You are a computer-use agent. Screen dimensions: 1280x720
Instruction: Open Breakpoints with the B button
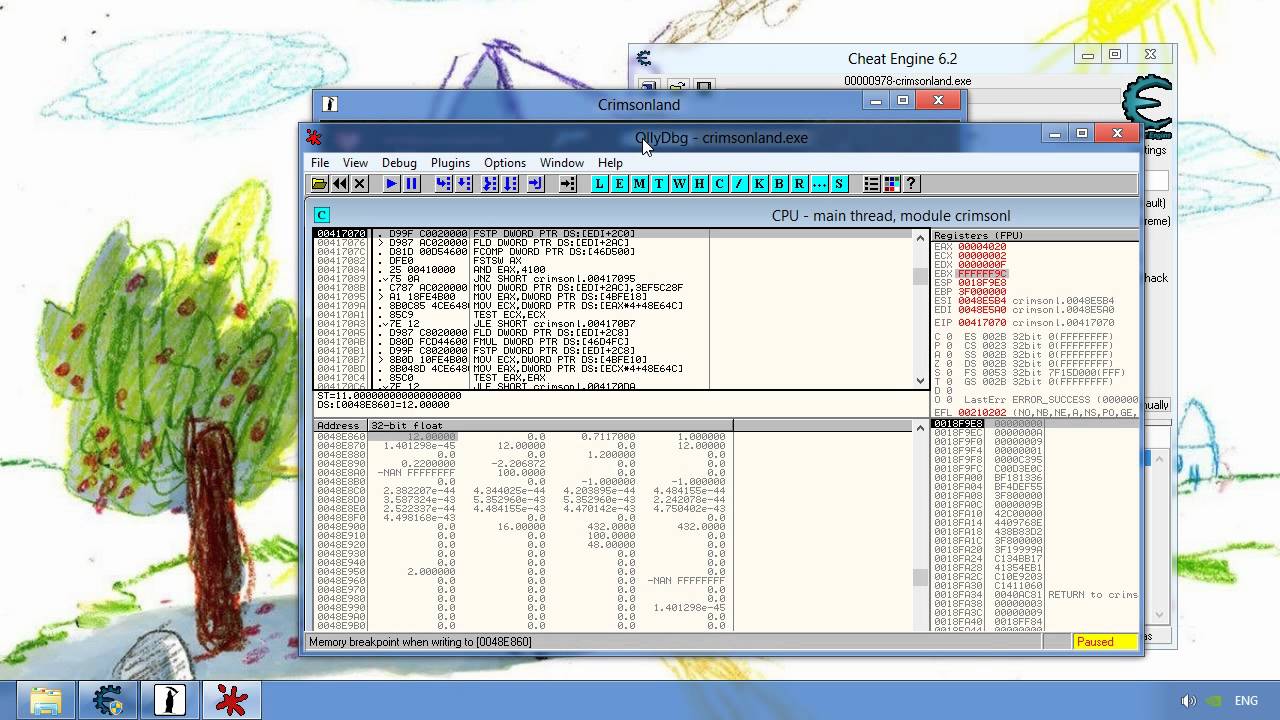tap(779, 184)
